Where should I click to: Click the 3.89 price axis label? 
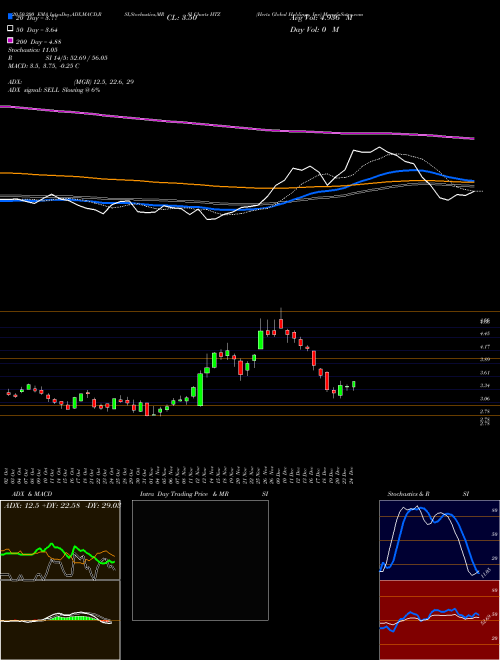(x=485, y=359)
